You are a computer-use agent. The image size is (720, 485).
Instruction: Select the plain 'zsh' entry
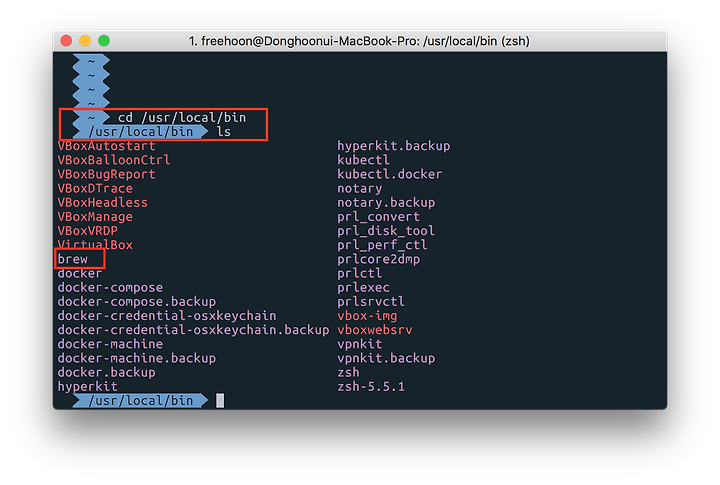pos(349,372)
